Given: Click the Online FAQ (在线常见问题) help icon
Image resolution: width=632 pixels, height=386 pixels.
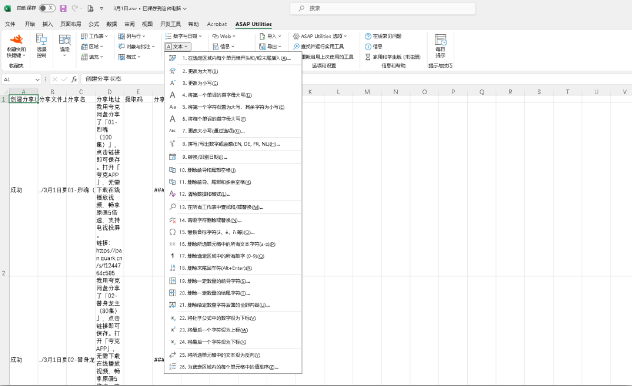Looking at the screenshot, I should (x=383, y=36).
